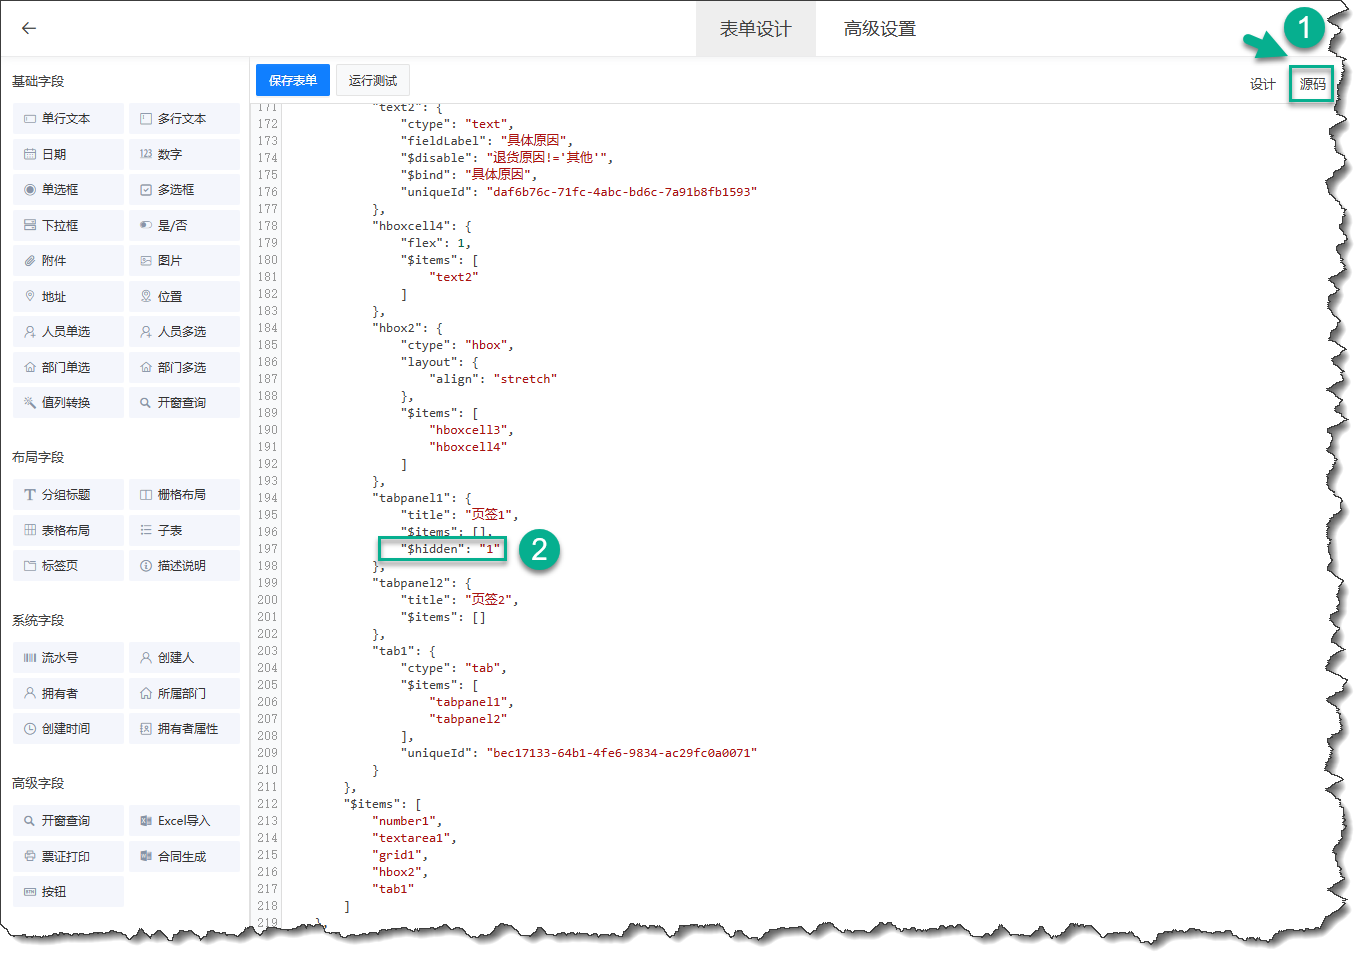Pick the 流水号 serial number icon
This screenshot has width=1371, height=965.
pyautogui.click(x=30, y=658)
